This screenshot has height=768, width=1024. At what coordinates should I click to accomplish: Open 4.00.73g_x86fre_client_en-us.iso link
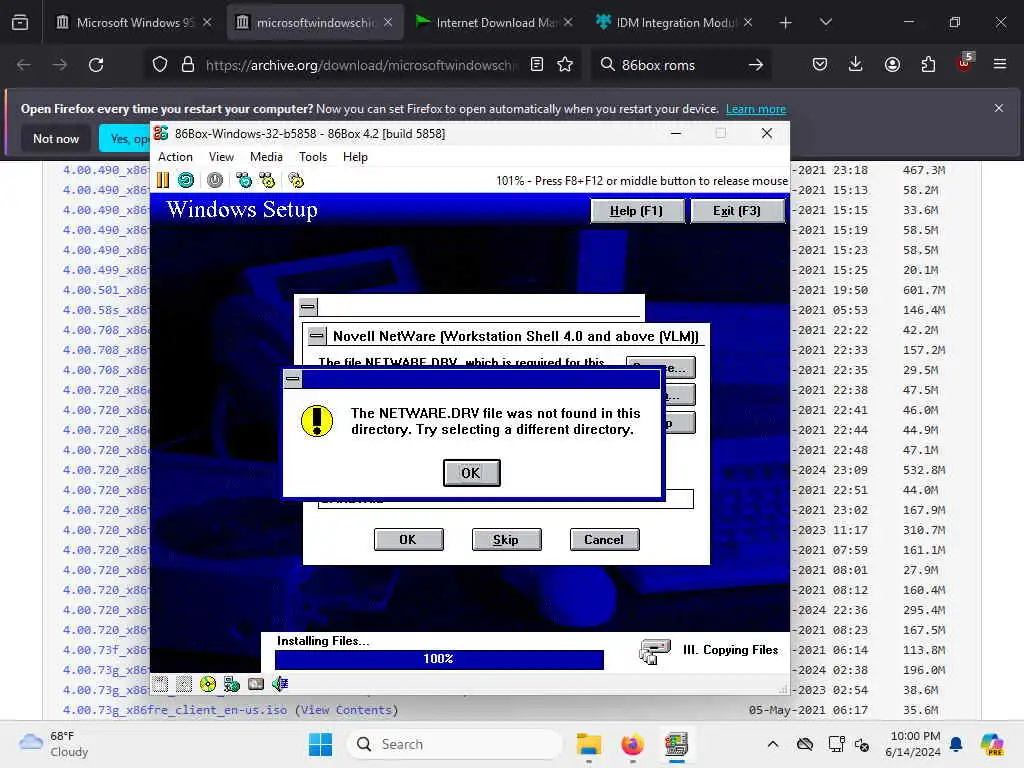175,710
